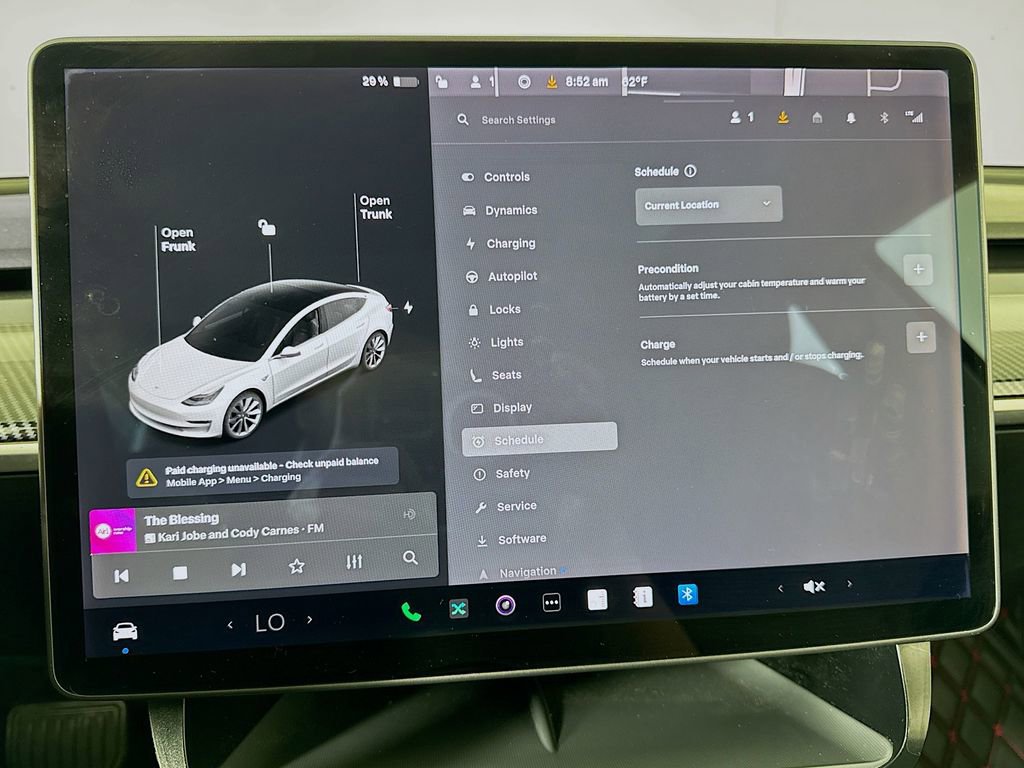Search media with the magnifier icon
This screenshot has height=768, width=1024.
coord(410,558)
